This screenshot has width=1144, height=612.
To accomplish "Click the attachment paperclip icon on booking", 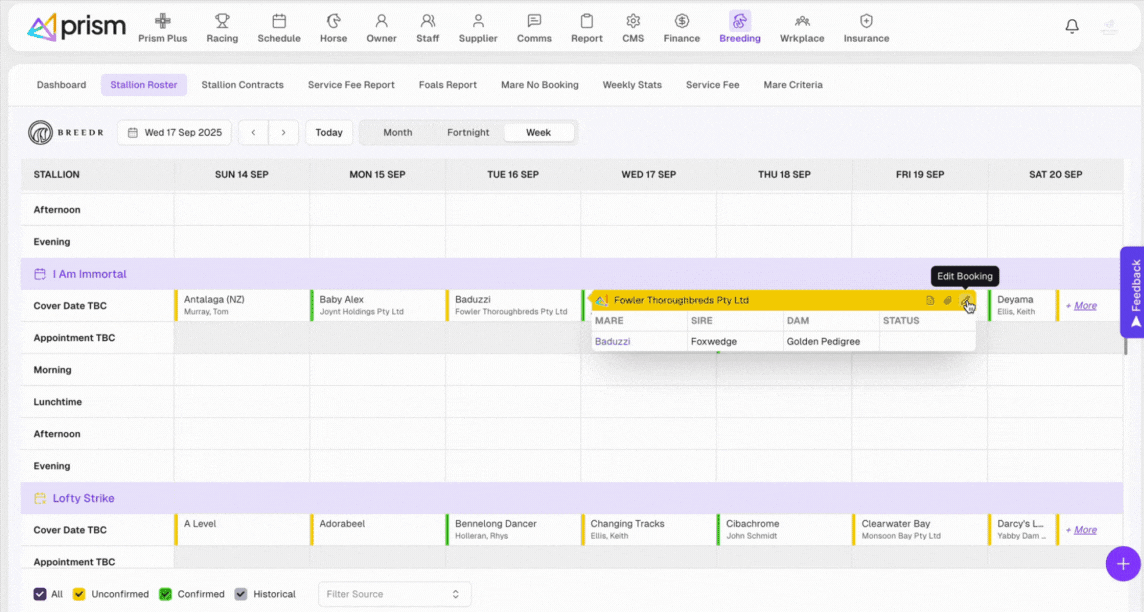I will [x=948, y=301].
